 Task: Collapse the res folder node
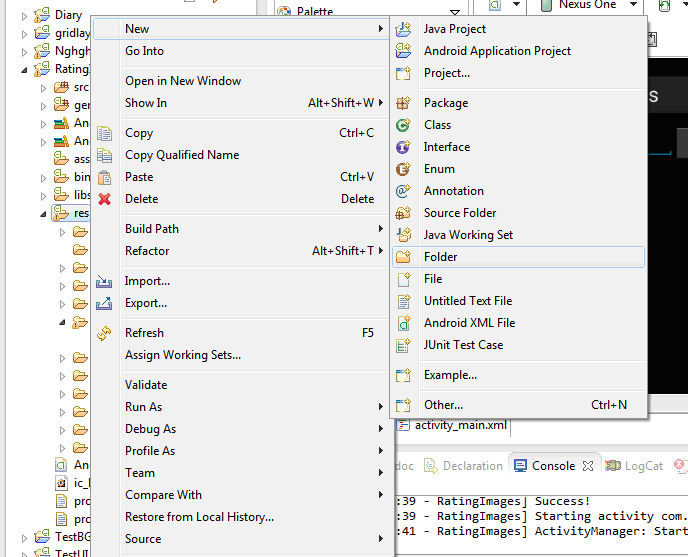click(x=43, y=214)
